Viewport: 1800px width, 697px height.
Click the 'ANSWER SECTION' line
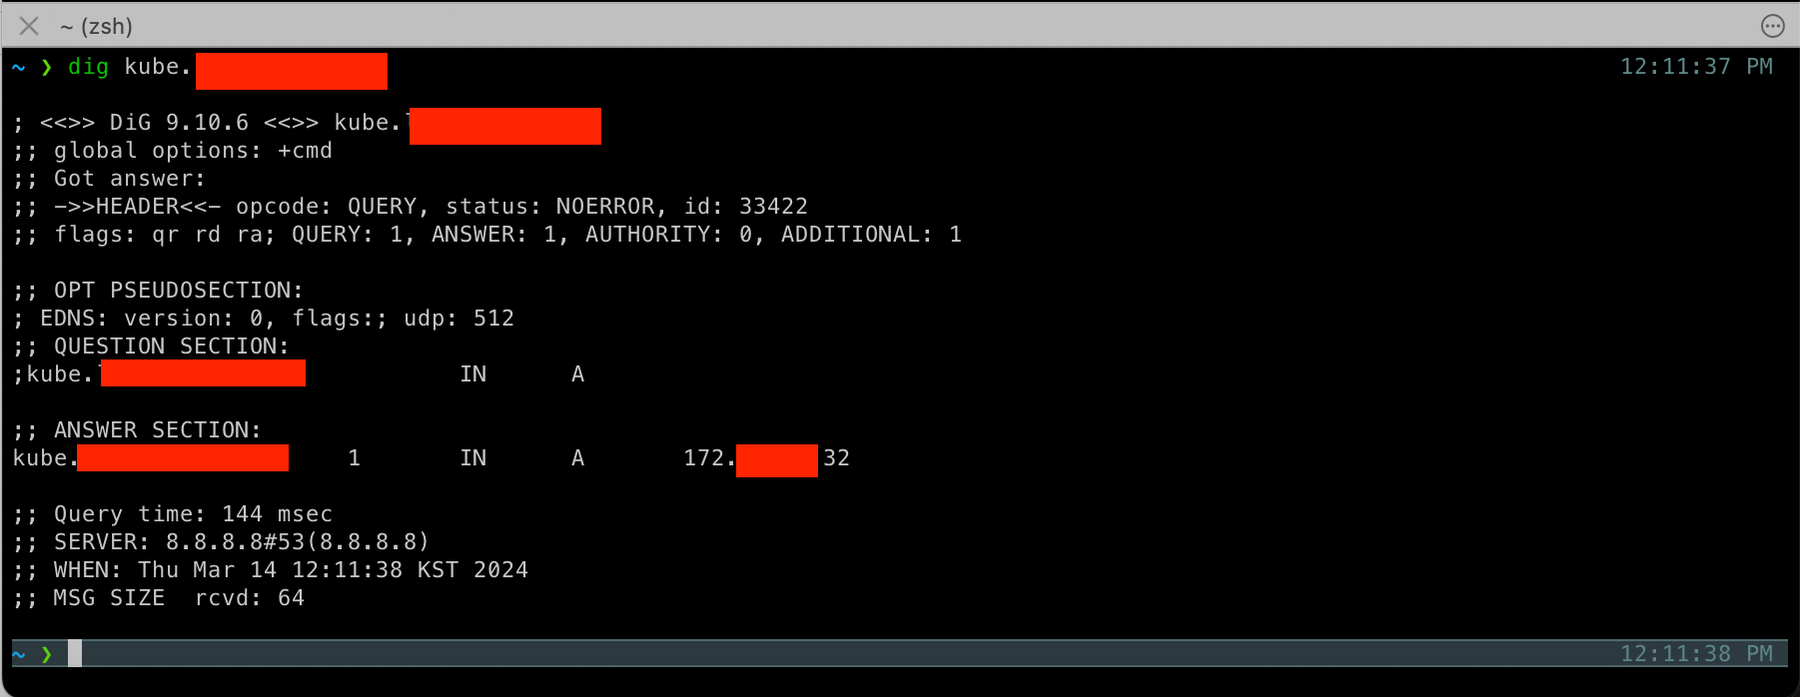(x=137, y=431)
